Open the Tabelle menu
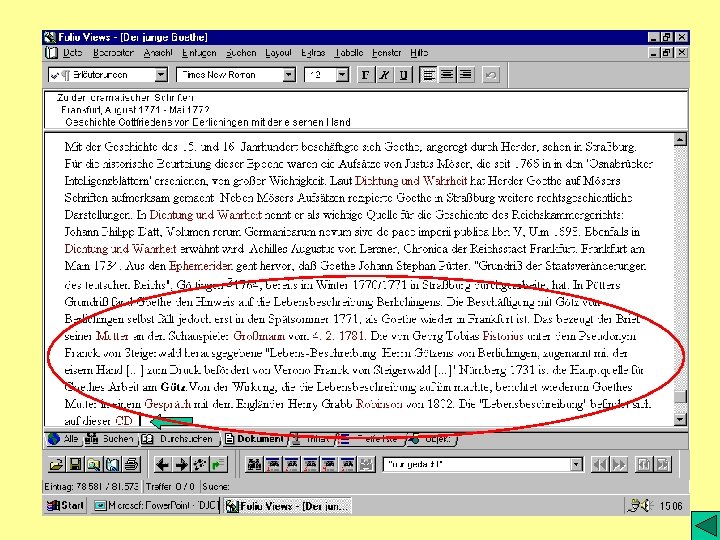The height and width of the screenshot is (540, 720). [x=349, y=53]
